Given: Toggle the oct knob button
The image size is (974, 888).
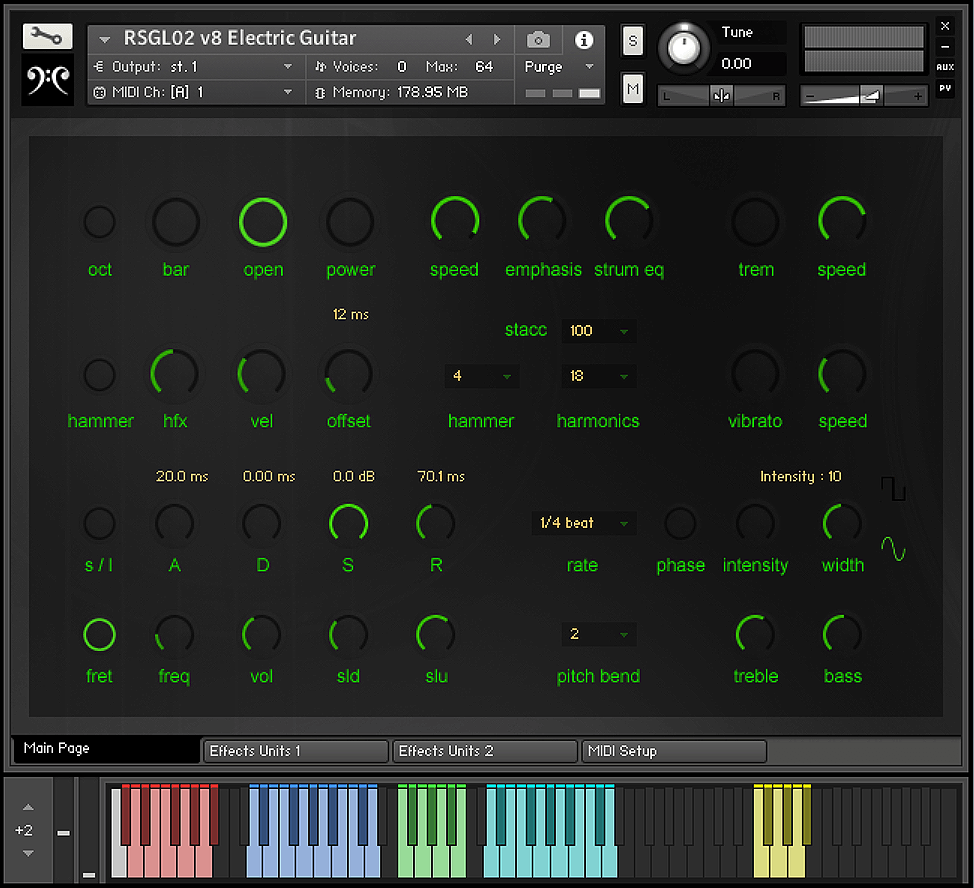Looking at the screenshot, I should coord(99,222).
